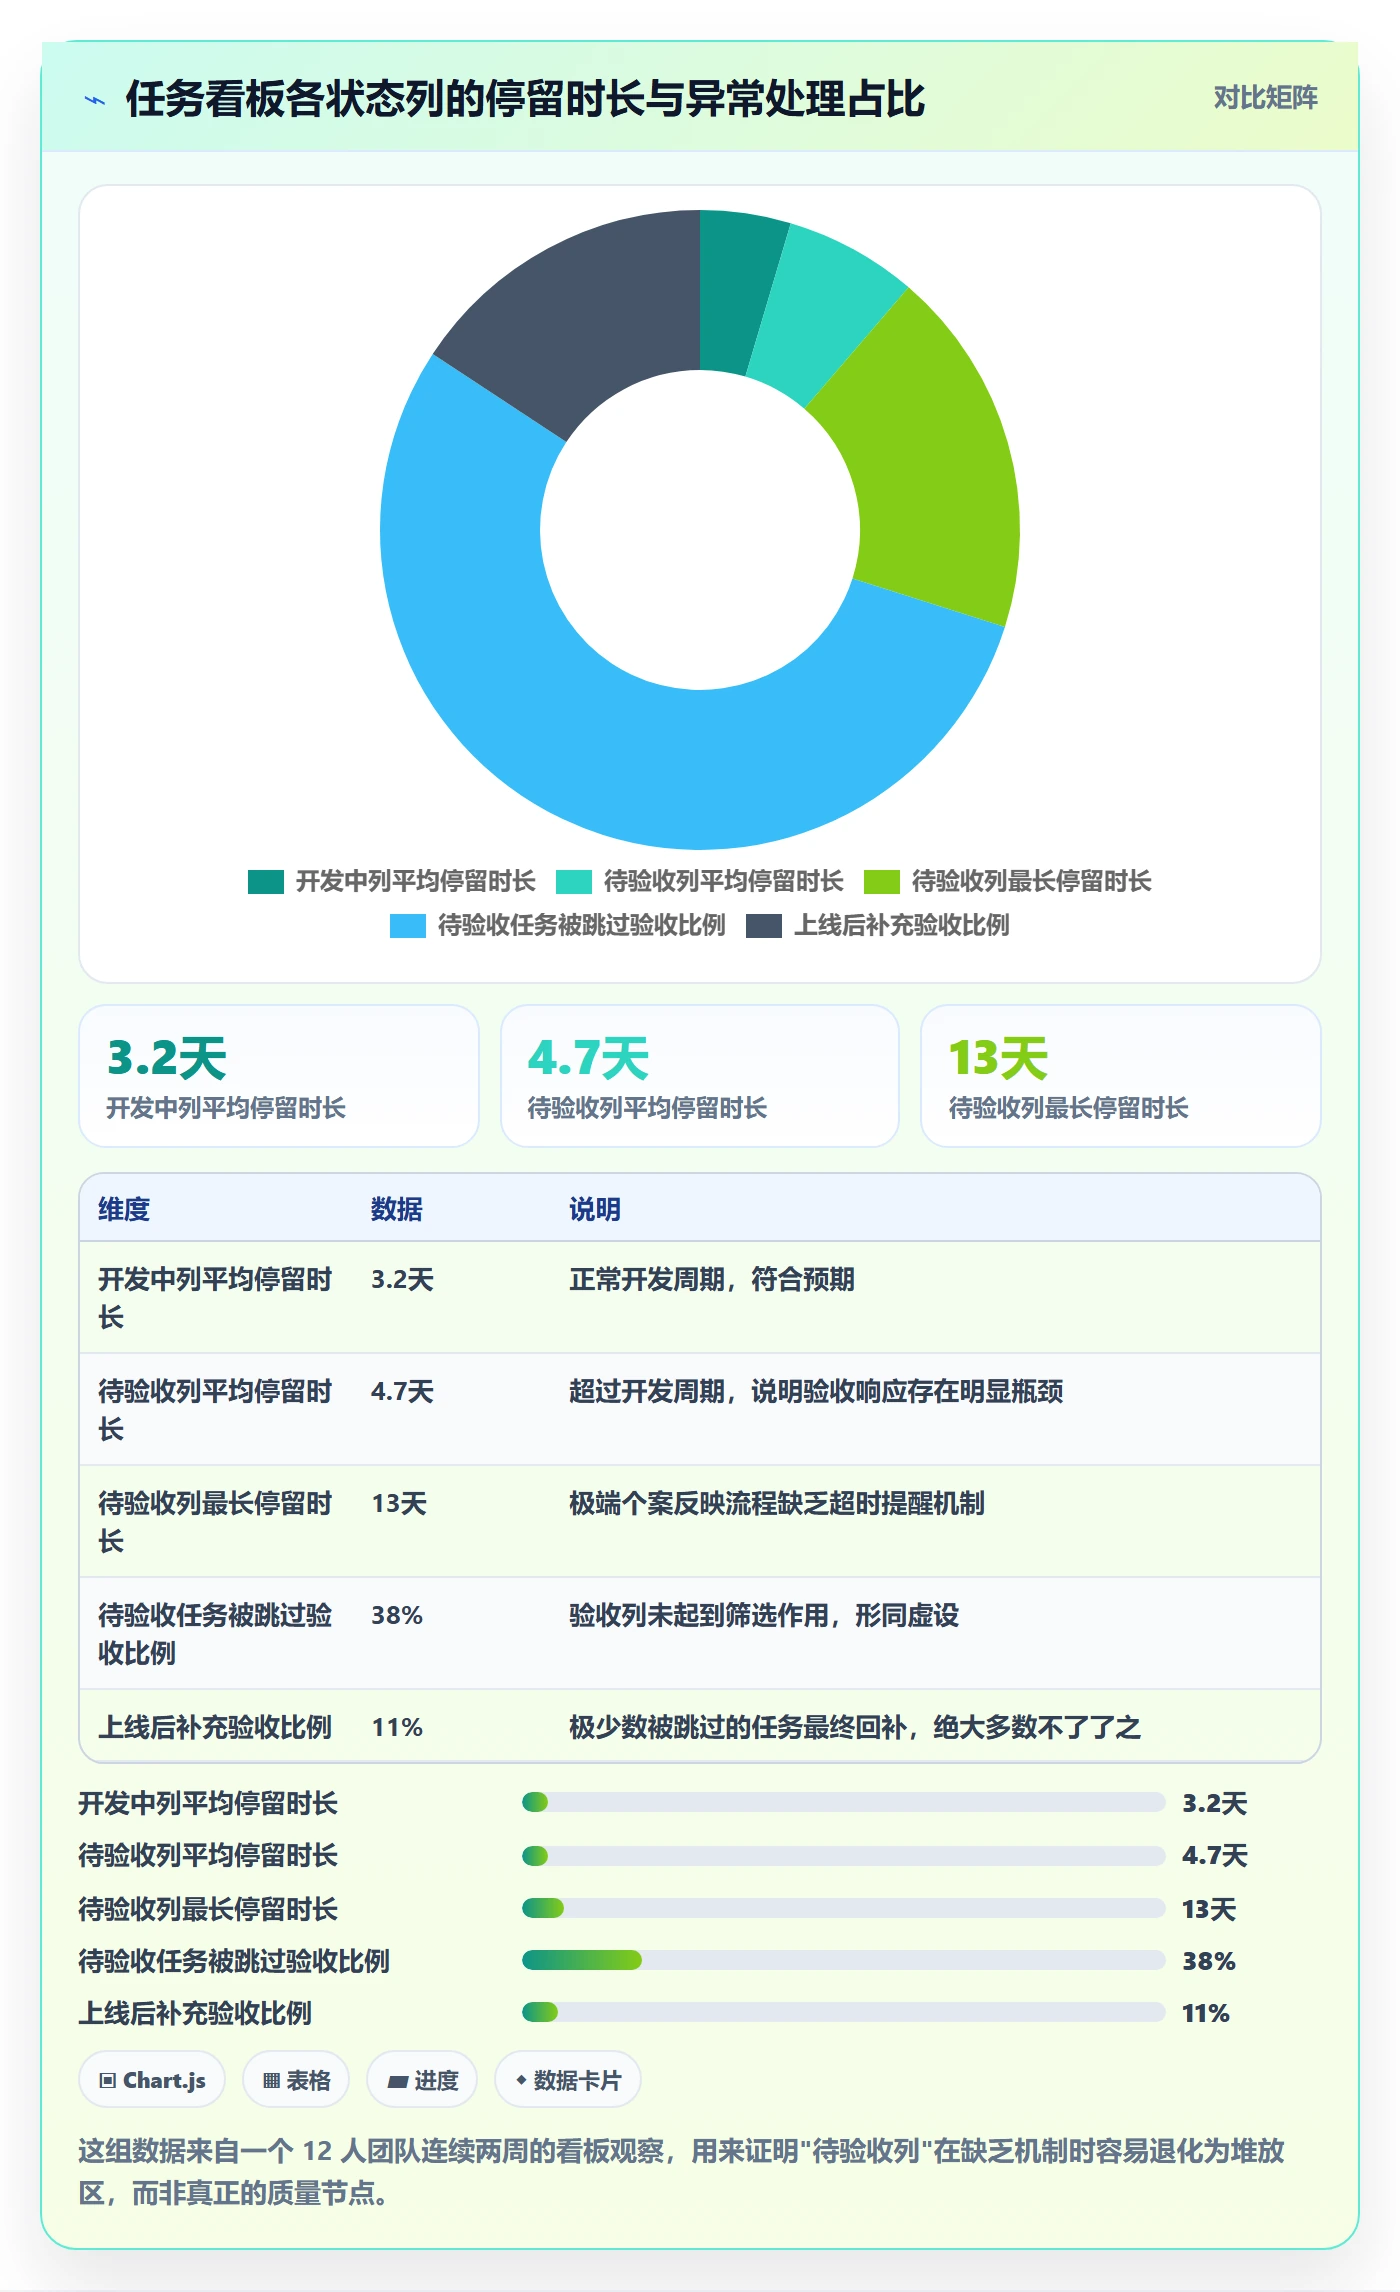The image size is (1400, 2292).
Task: Open the 3.2天 data card
Action: [x=279, y=1076]
